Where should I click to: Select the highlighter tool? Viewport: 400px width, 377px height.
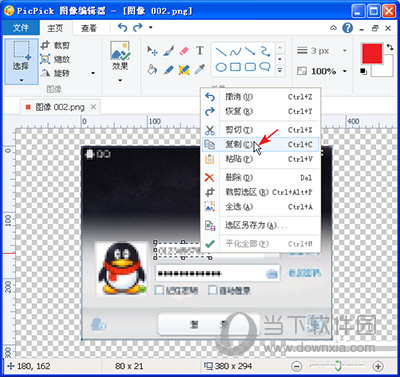pyautogui.click(x=184, y=69)
